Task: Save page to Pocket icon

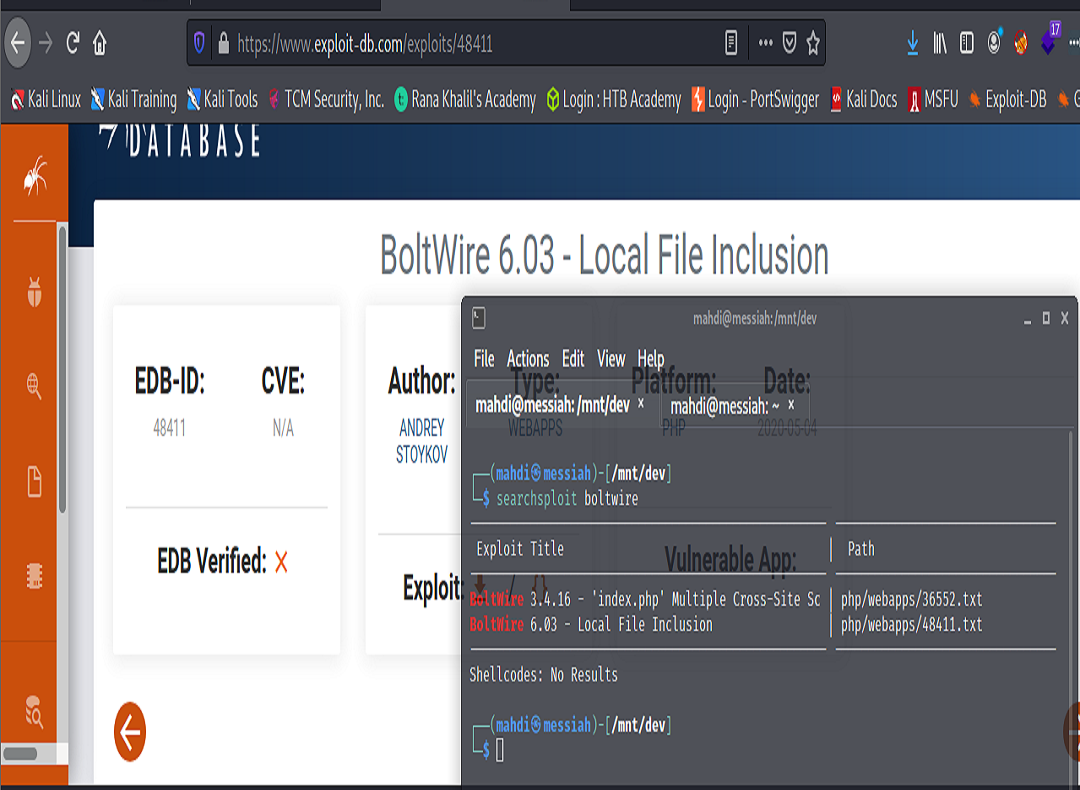Action: pos(790,43)
